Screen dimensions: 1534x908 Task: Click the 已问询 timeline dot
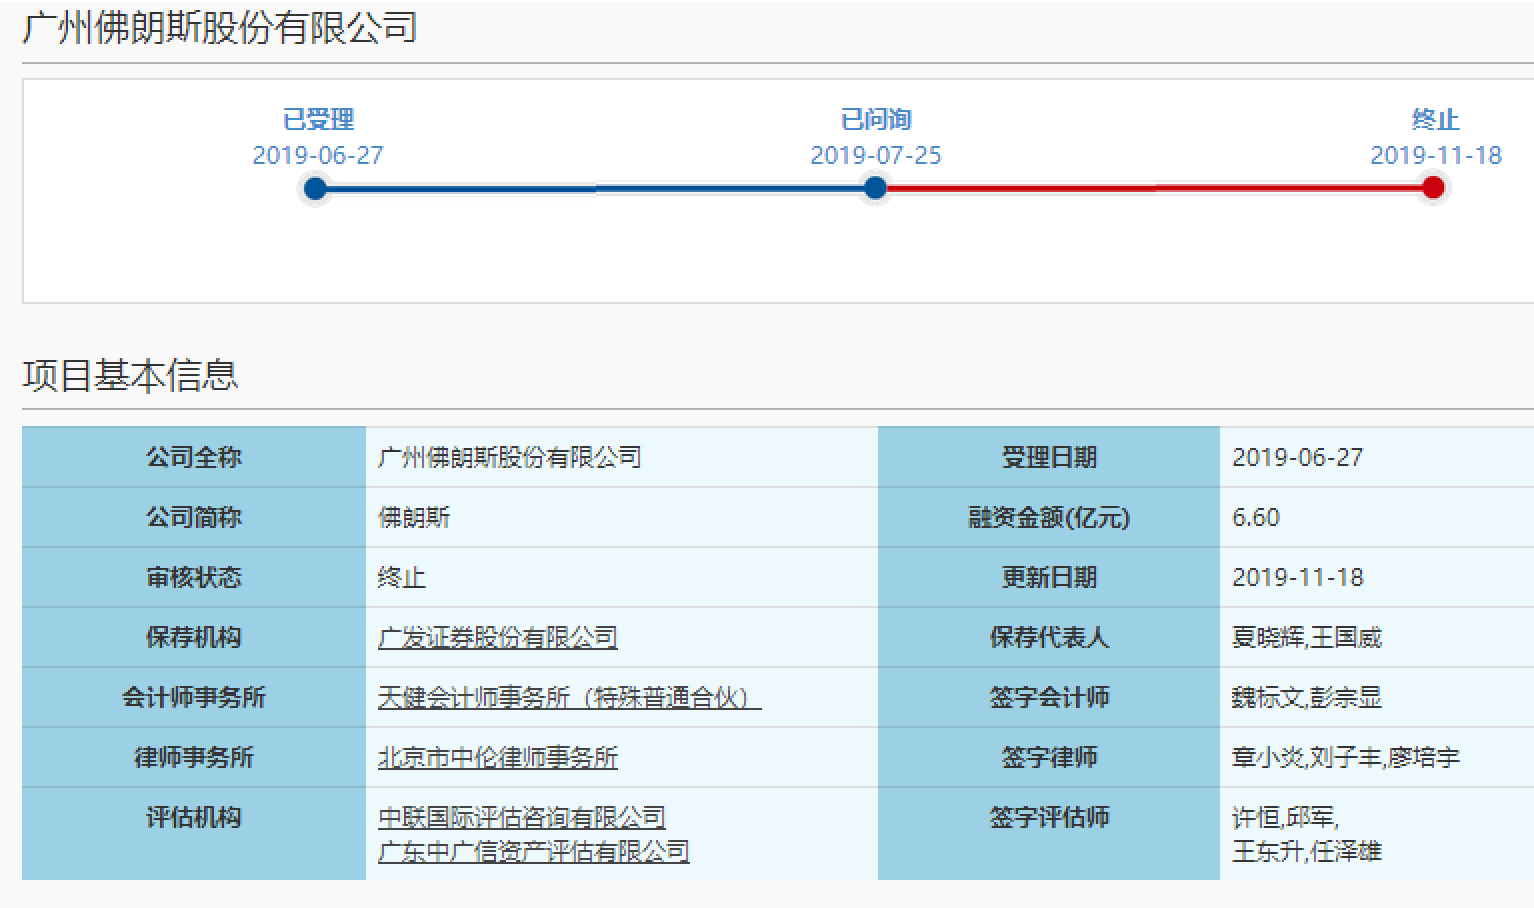pos(875,188)
